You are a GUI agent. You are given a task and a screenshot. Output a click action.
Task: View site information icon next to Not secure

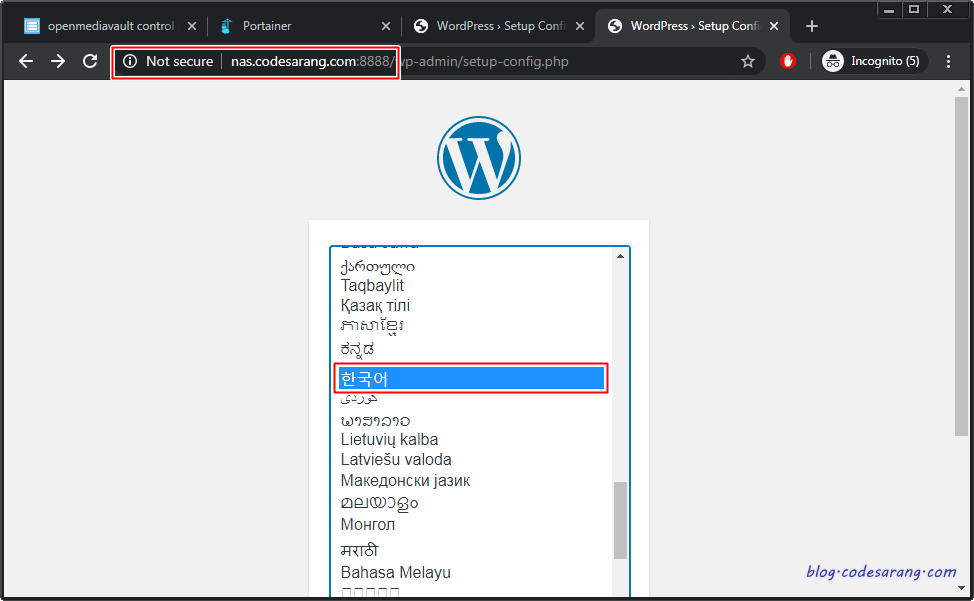click(130, 61)
